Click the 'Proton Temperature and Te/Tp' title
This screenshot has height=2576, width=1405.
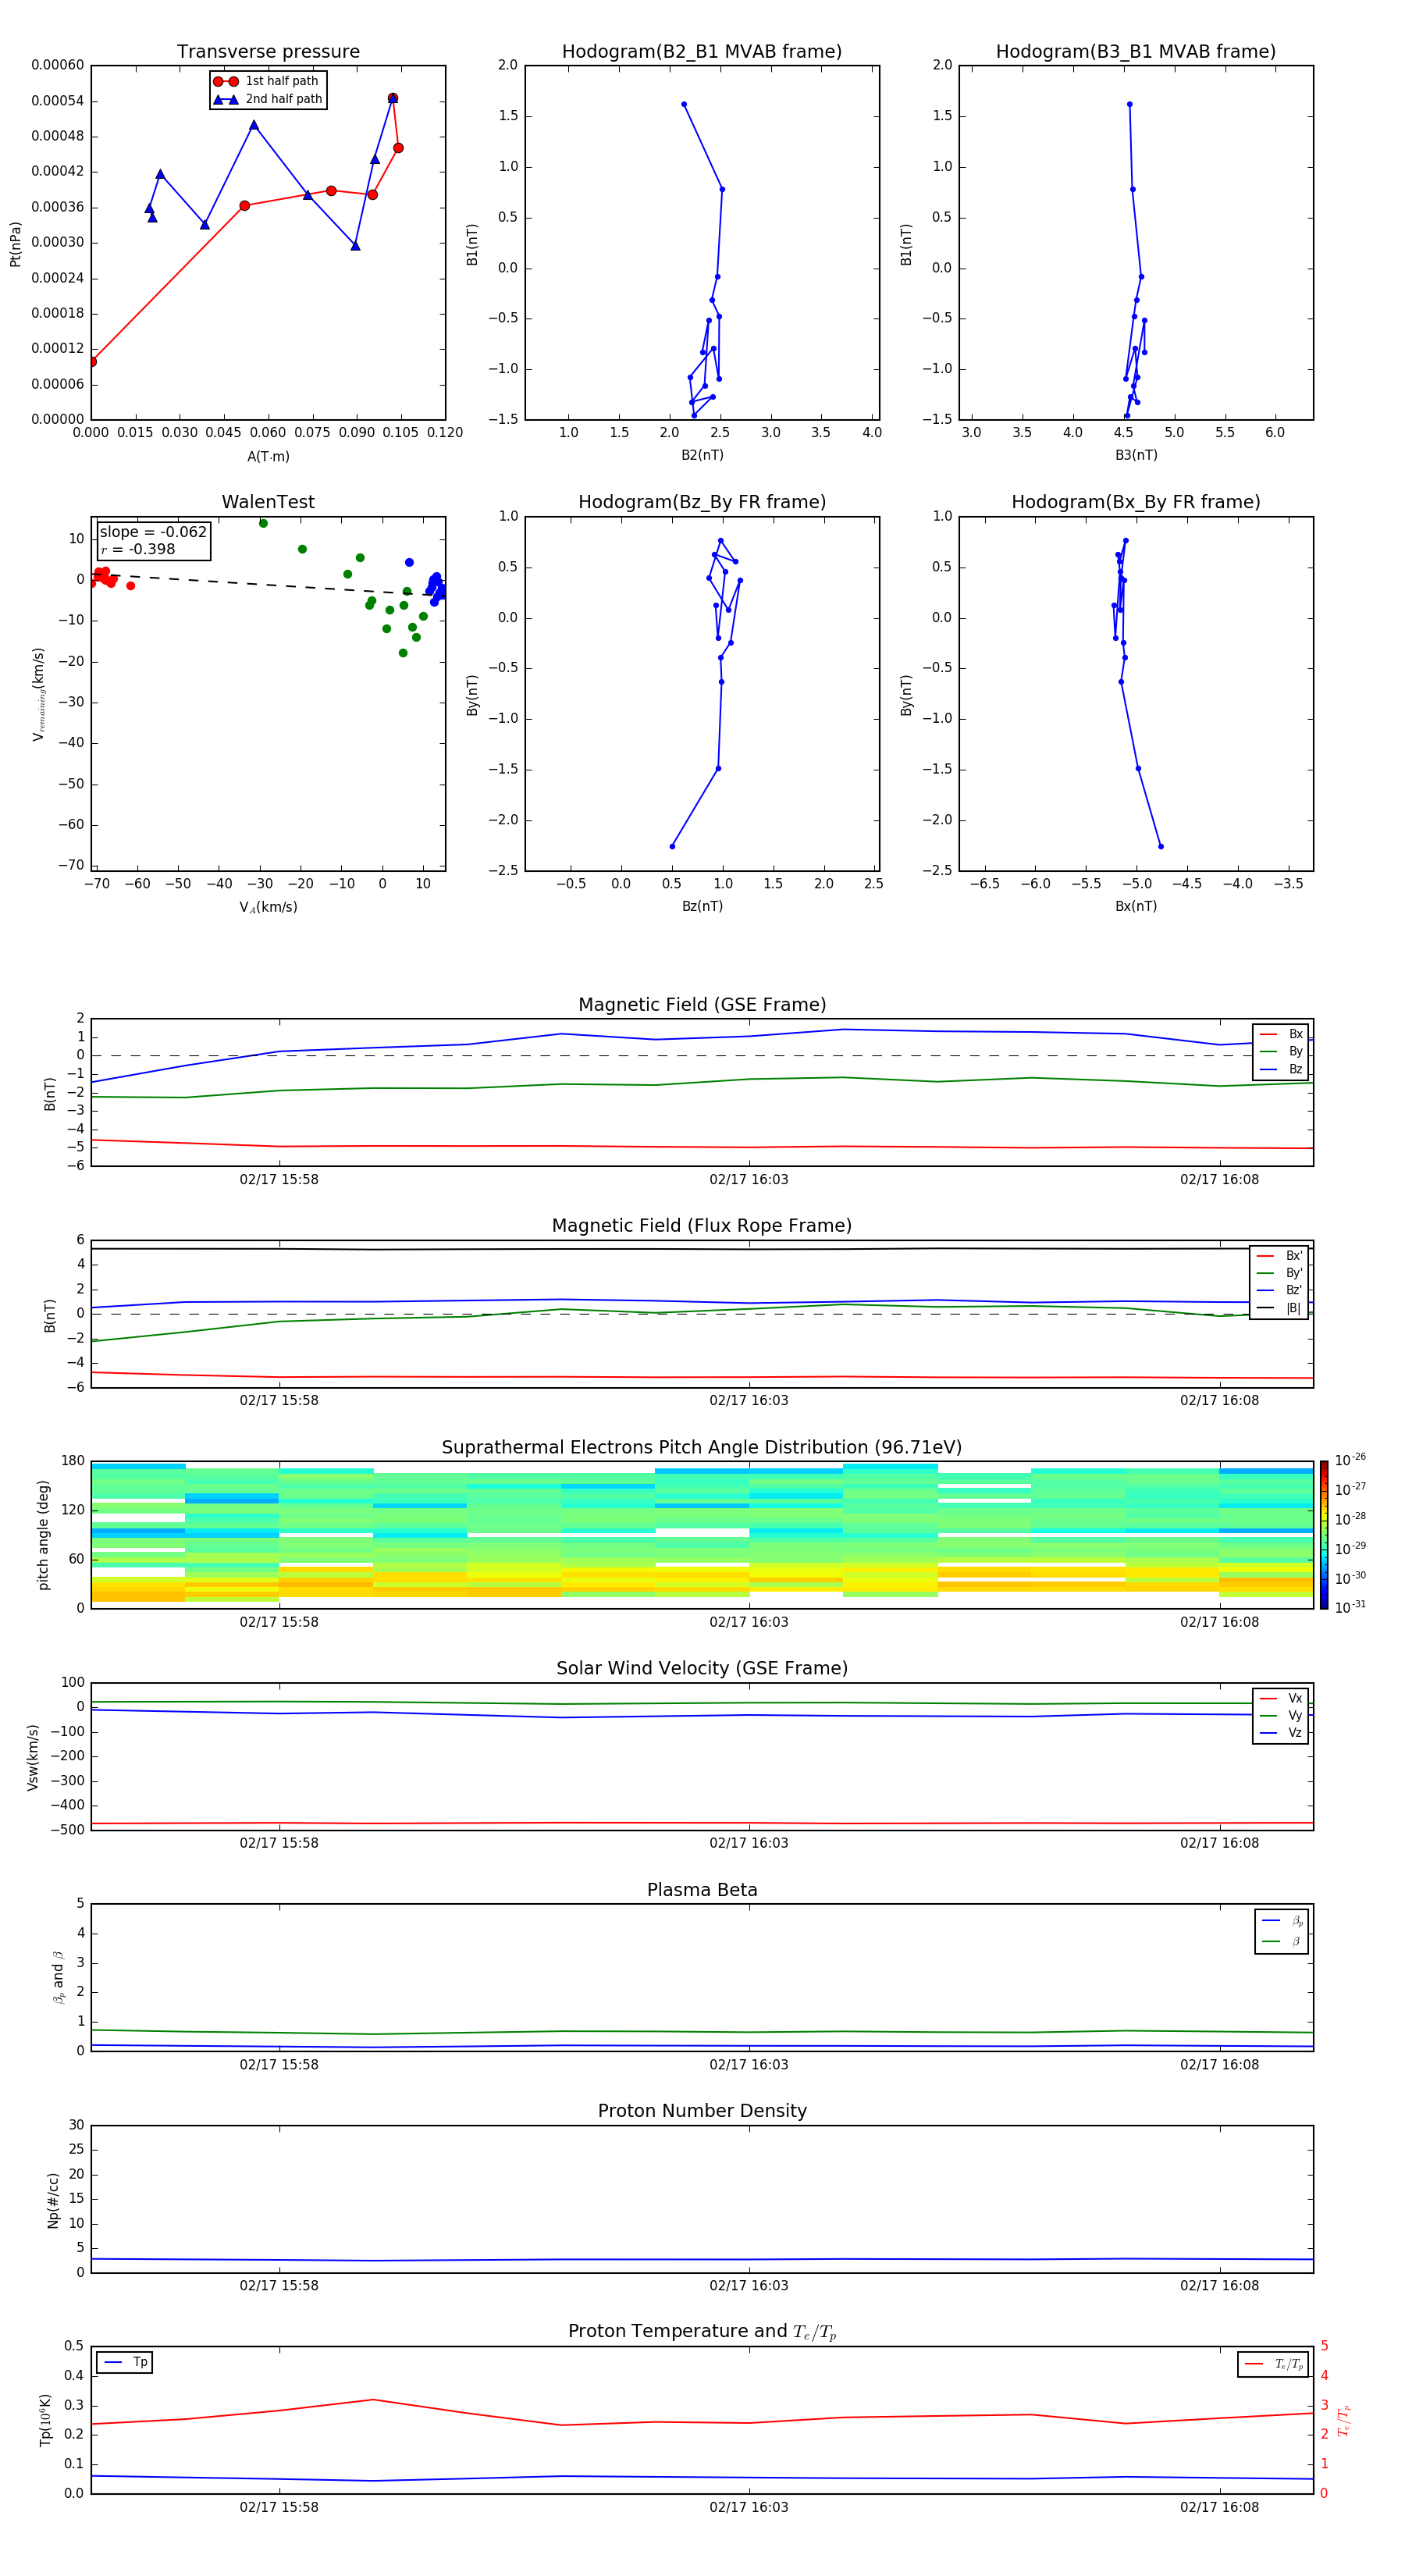point(702,2332)
